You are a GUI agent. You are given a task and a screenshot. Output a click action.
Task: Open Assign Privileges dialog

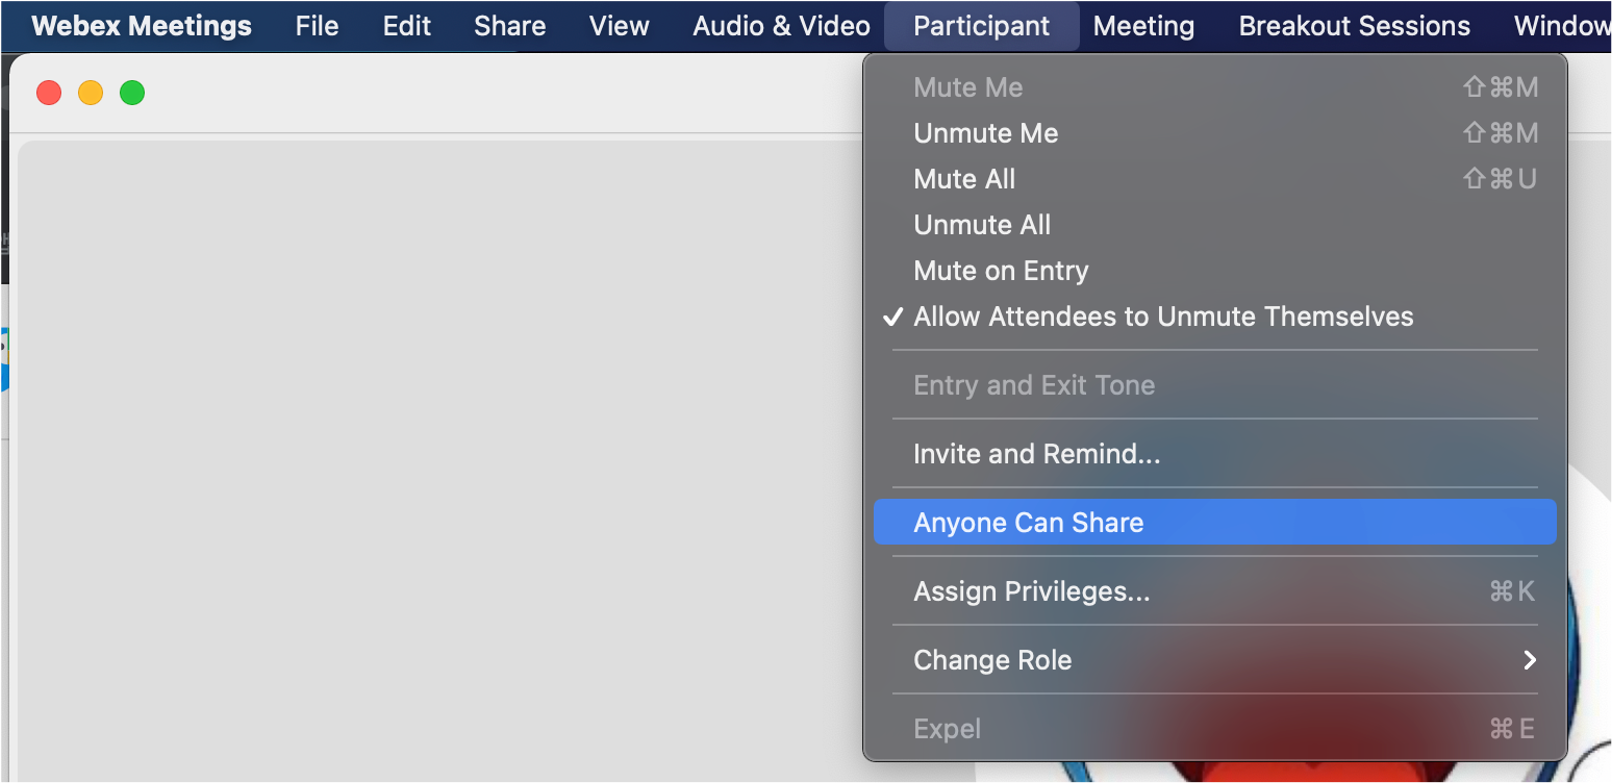coord(1031,592)
